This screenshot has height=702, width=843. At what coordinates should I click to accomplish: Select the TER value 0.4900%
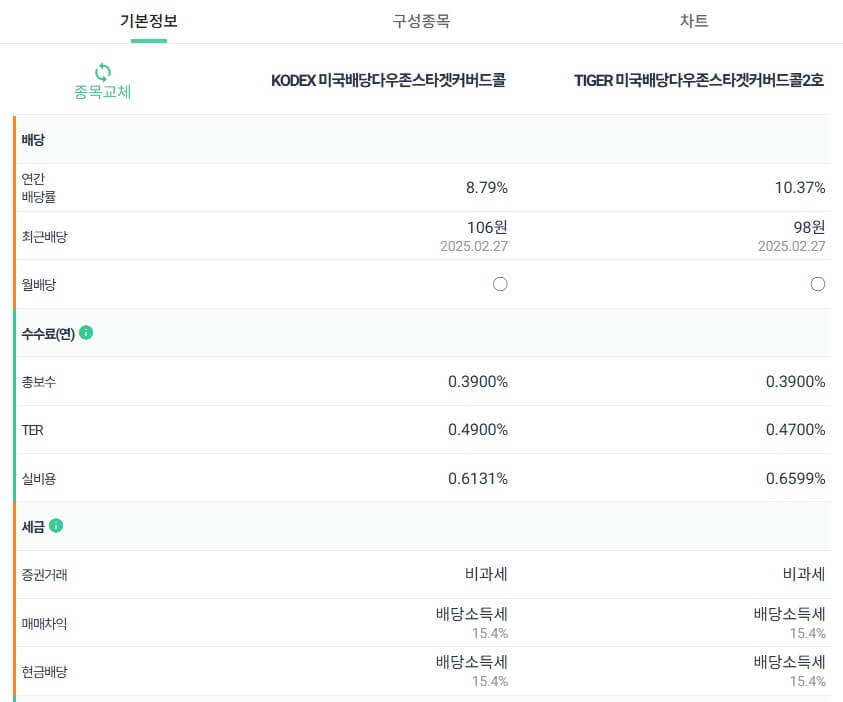pyautogui.click(x=478, y=429)
